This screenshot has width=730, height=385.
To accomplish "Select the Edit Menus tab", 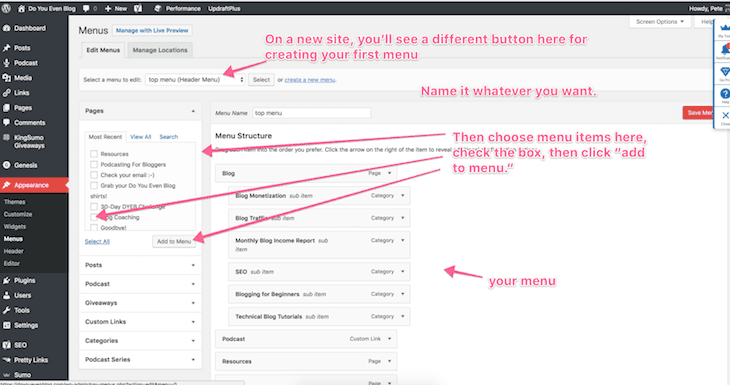I will [103, 50].
